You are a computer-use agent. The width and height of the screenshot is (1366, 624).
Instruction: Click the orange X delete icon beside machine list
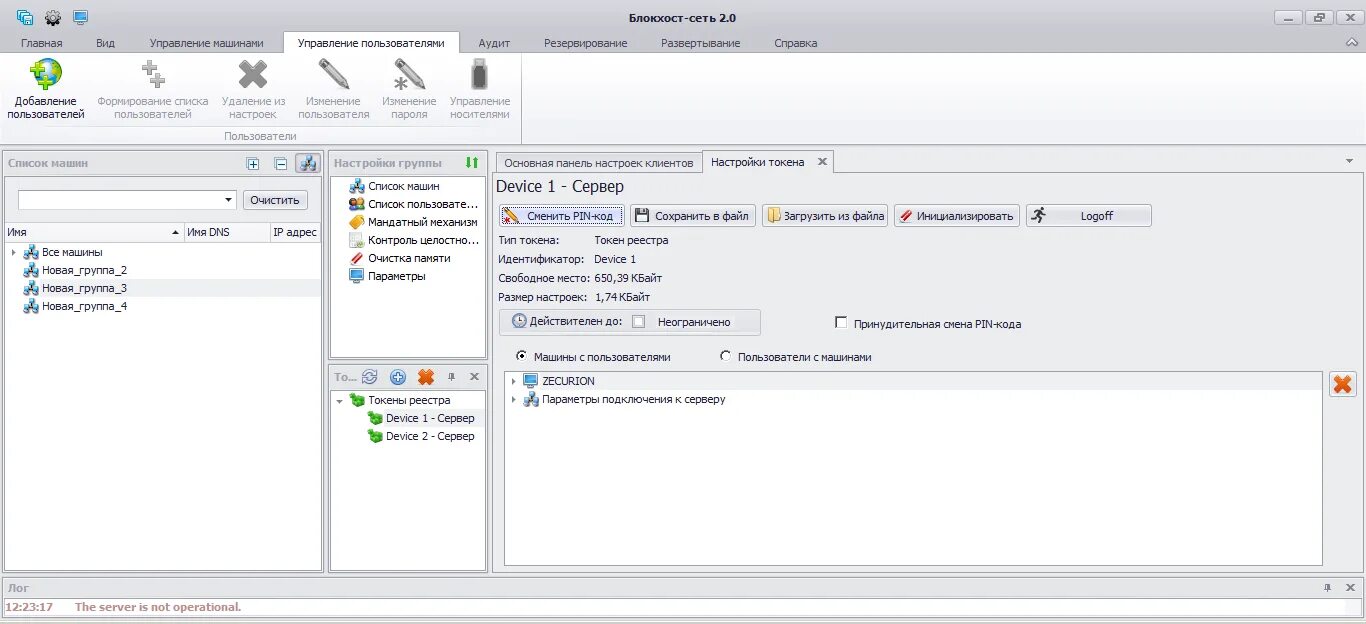pyautogui.click(x=1343, y=384)
